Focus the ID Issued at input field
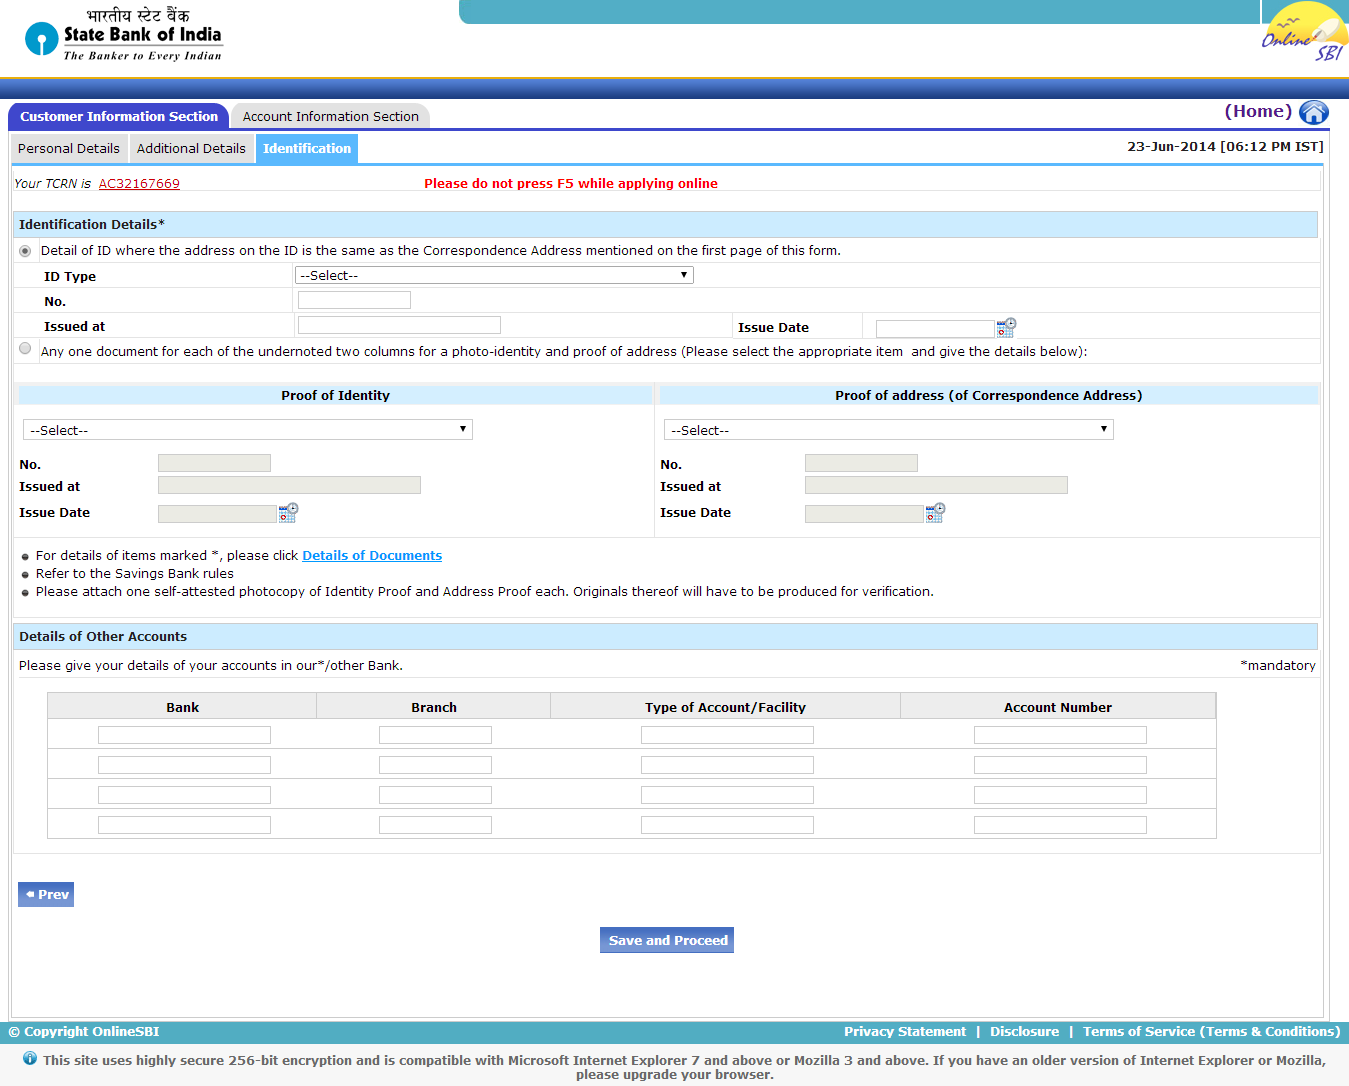1349x1086 pixels. pyautogui.click(x=399, y=325)
